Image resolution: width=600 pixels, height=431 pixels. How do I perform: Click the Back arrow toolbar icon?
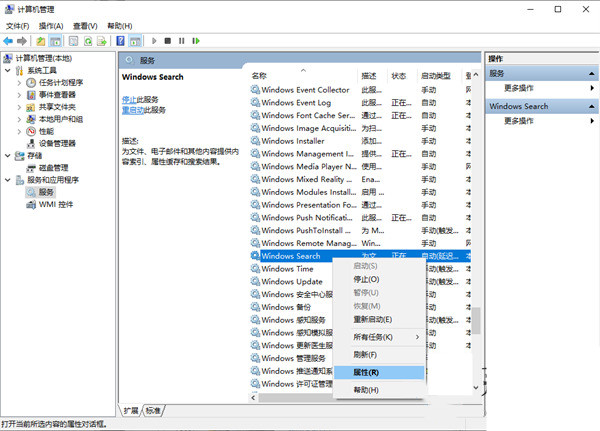tap(8, 41)
